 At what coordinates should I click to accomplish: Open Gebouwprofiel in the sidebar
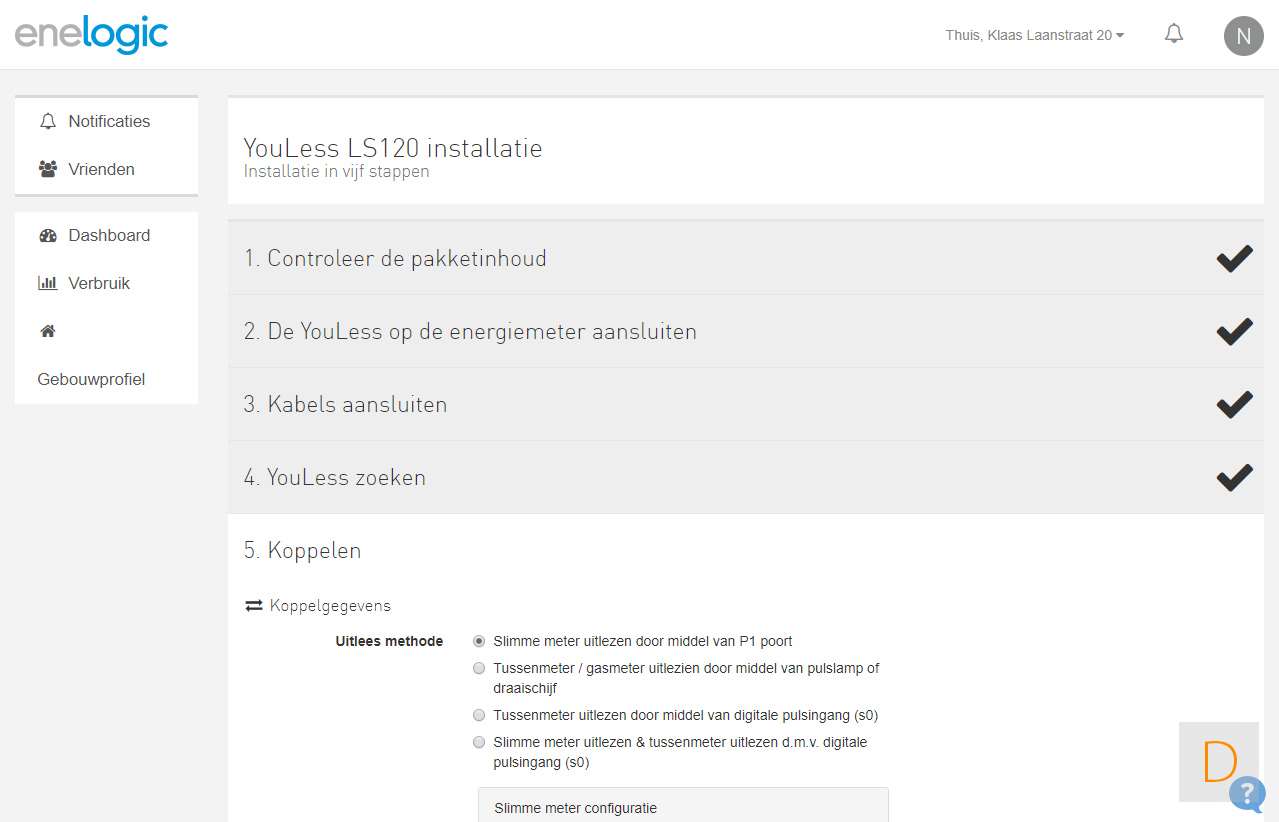(91, 380)
